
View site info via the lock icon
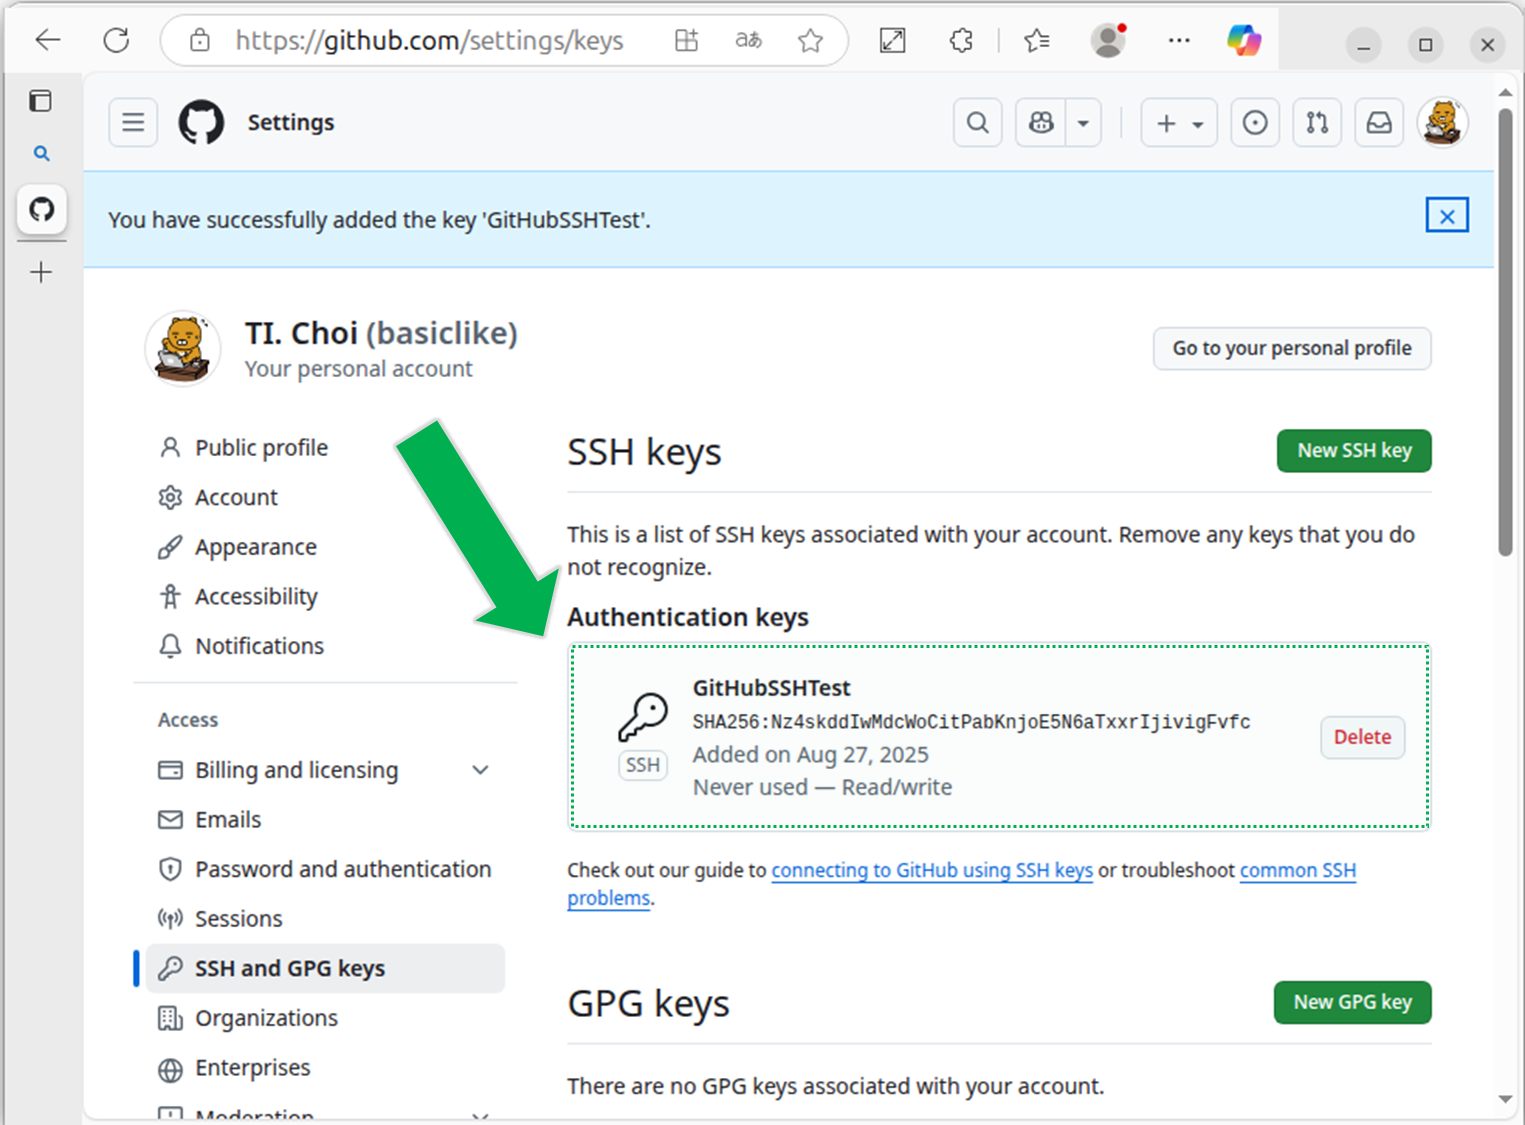(x=200, y=40)
